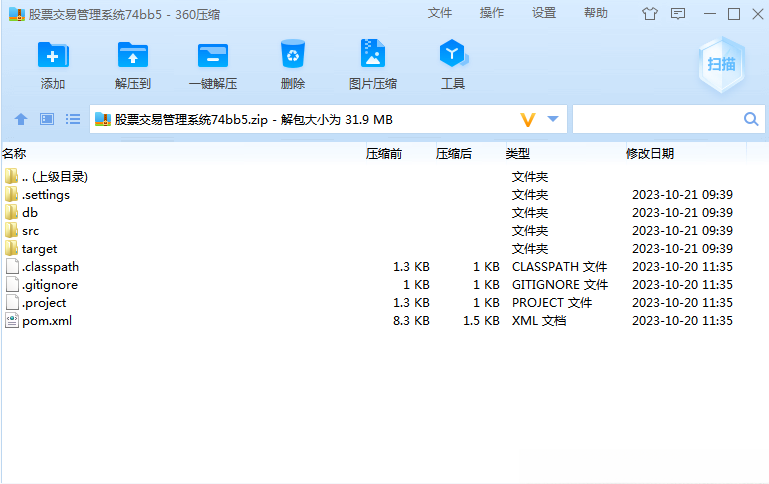Image resolution: width=769 pixels, height=484 pixels.
Task: Click the target folder icon
Action: 12,248
